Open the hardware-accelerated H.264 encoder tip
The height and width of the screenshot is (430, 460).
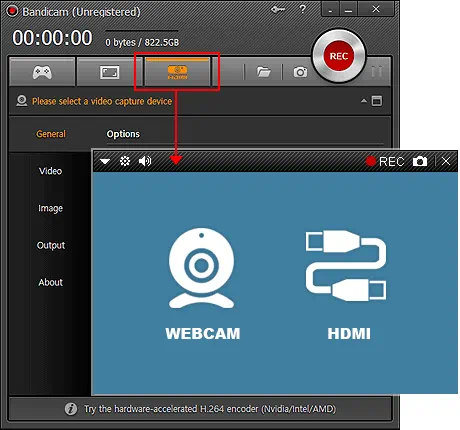(x=210, y=409)
